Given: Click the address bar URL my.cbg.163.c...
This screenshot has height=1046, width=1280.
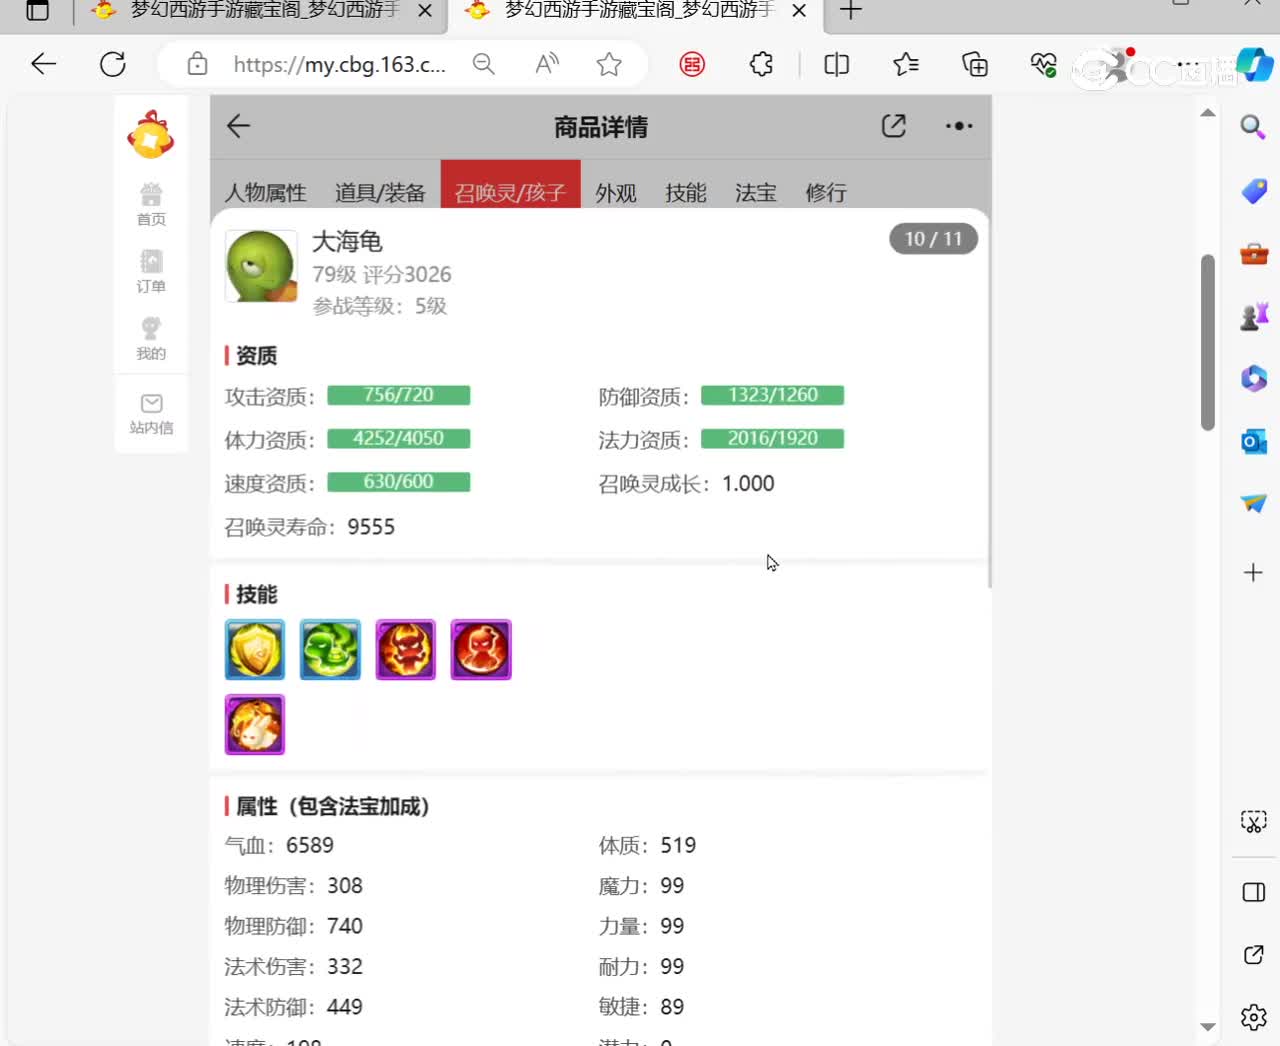Looking at the screenshot, I should pyautogui.click(x=339, y=65).
